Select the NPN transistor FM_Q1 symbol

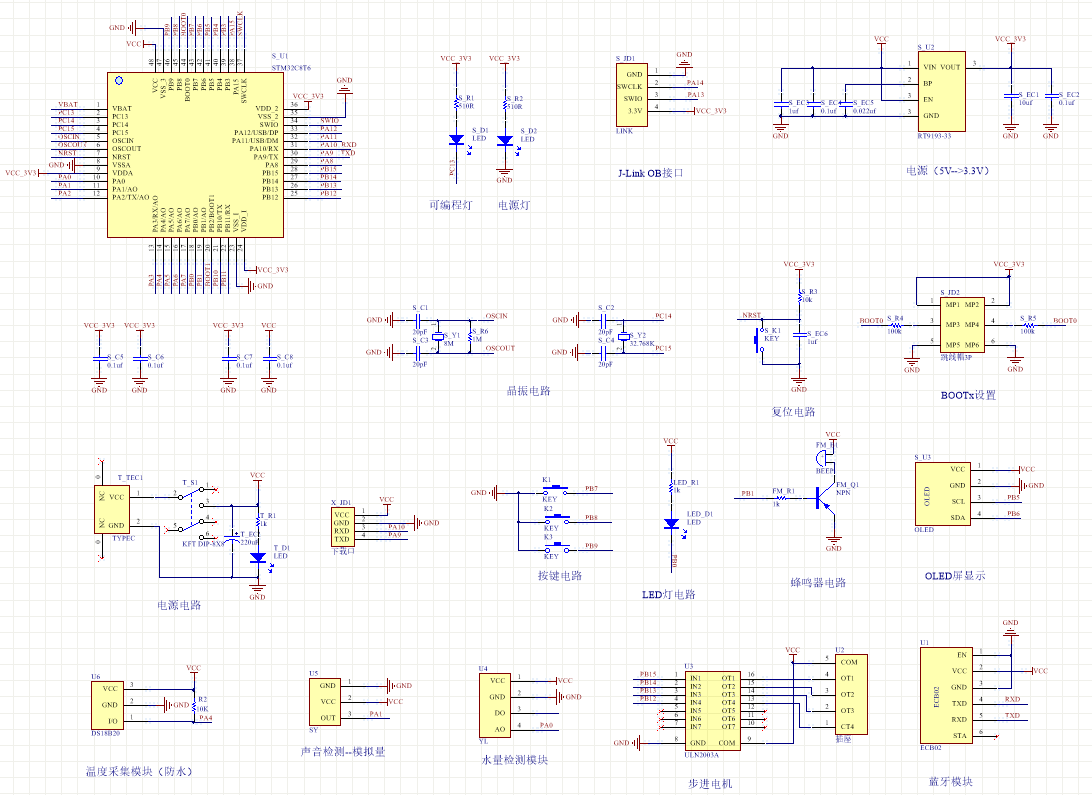(823, 498)
